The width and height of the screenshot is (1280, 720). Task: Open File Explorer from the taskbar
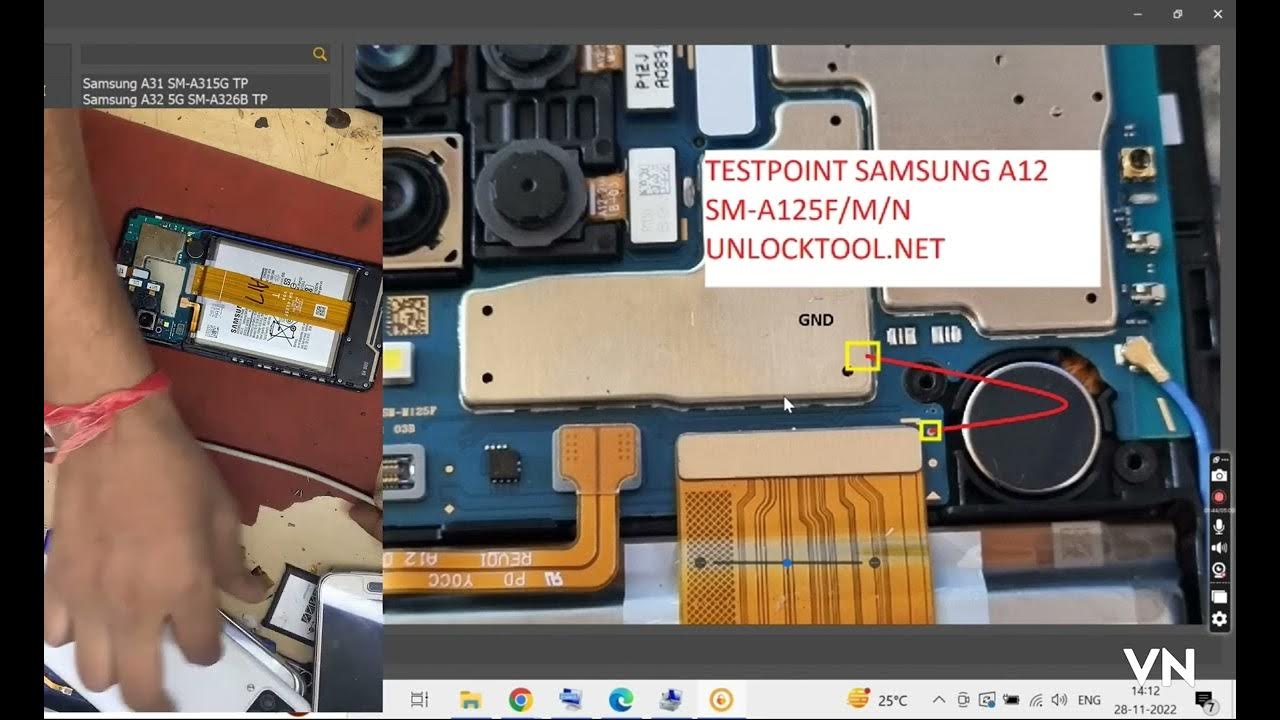click(x=470, y=700)
